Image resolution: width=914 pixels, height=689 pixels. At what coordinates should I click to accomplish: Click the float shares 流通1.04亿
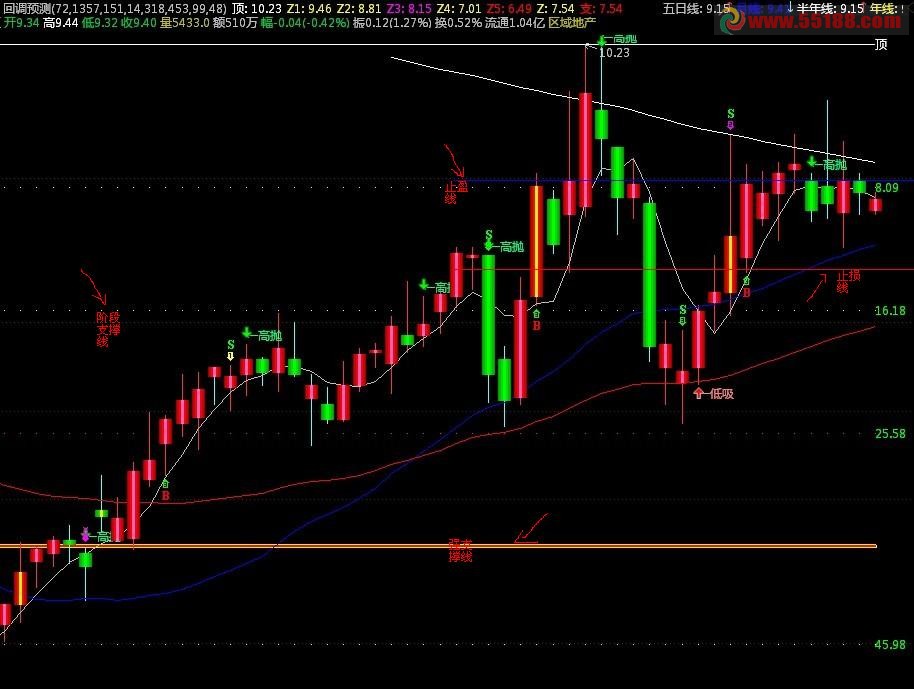coord(515,23)
